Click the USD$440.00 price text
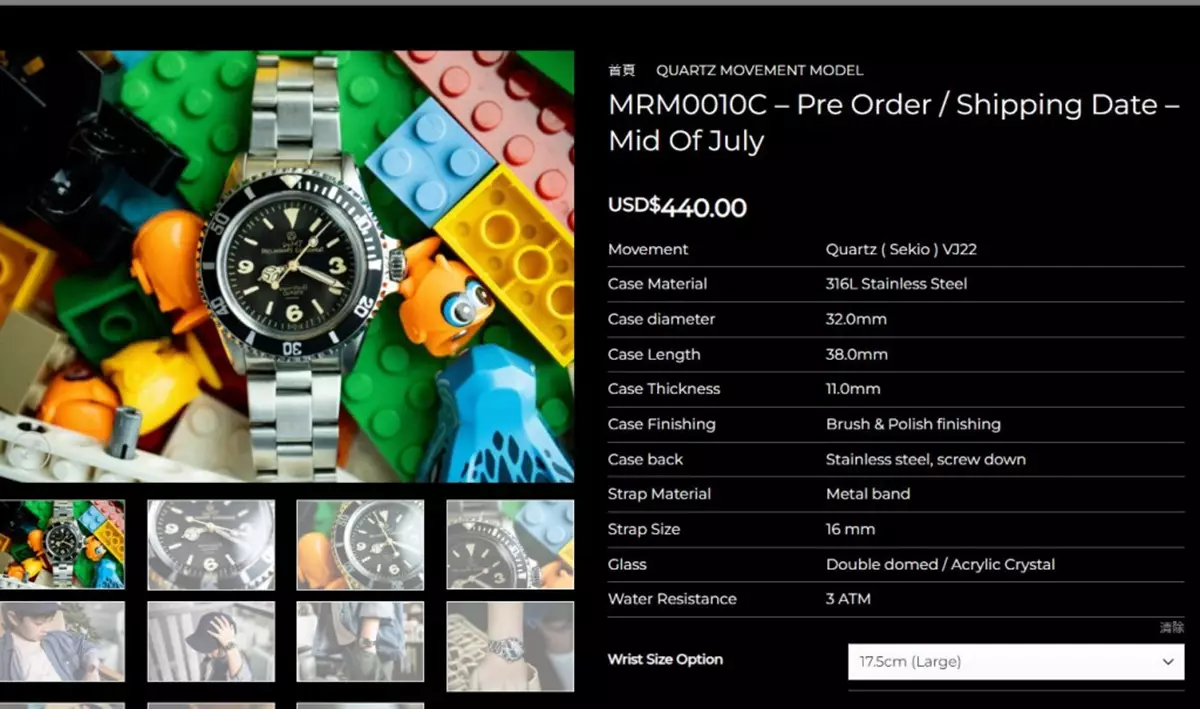This screenshot has width=1200, height=709. 677,207
